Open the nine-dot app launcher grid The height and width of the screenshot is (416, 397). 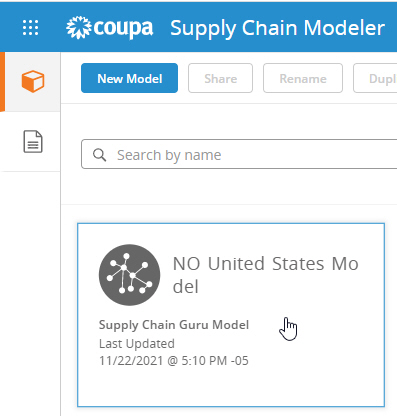pos(30,27)
